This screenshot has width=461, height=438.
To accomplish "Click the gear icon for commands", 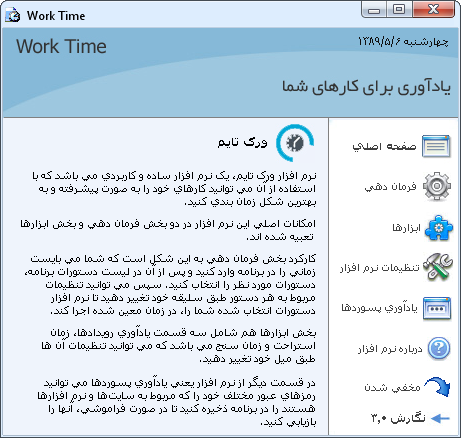I will [x=437, y=186].
